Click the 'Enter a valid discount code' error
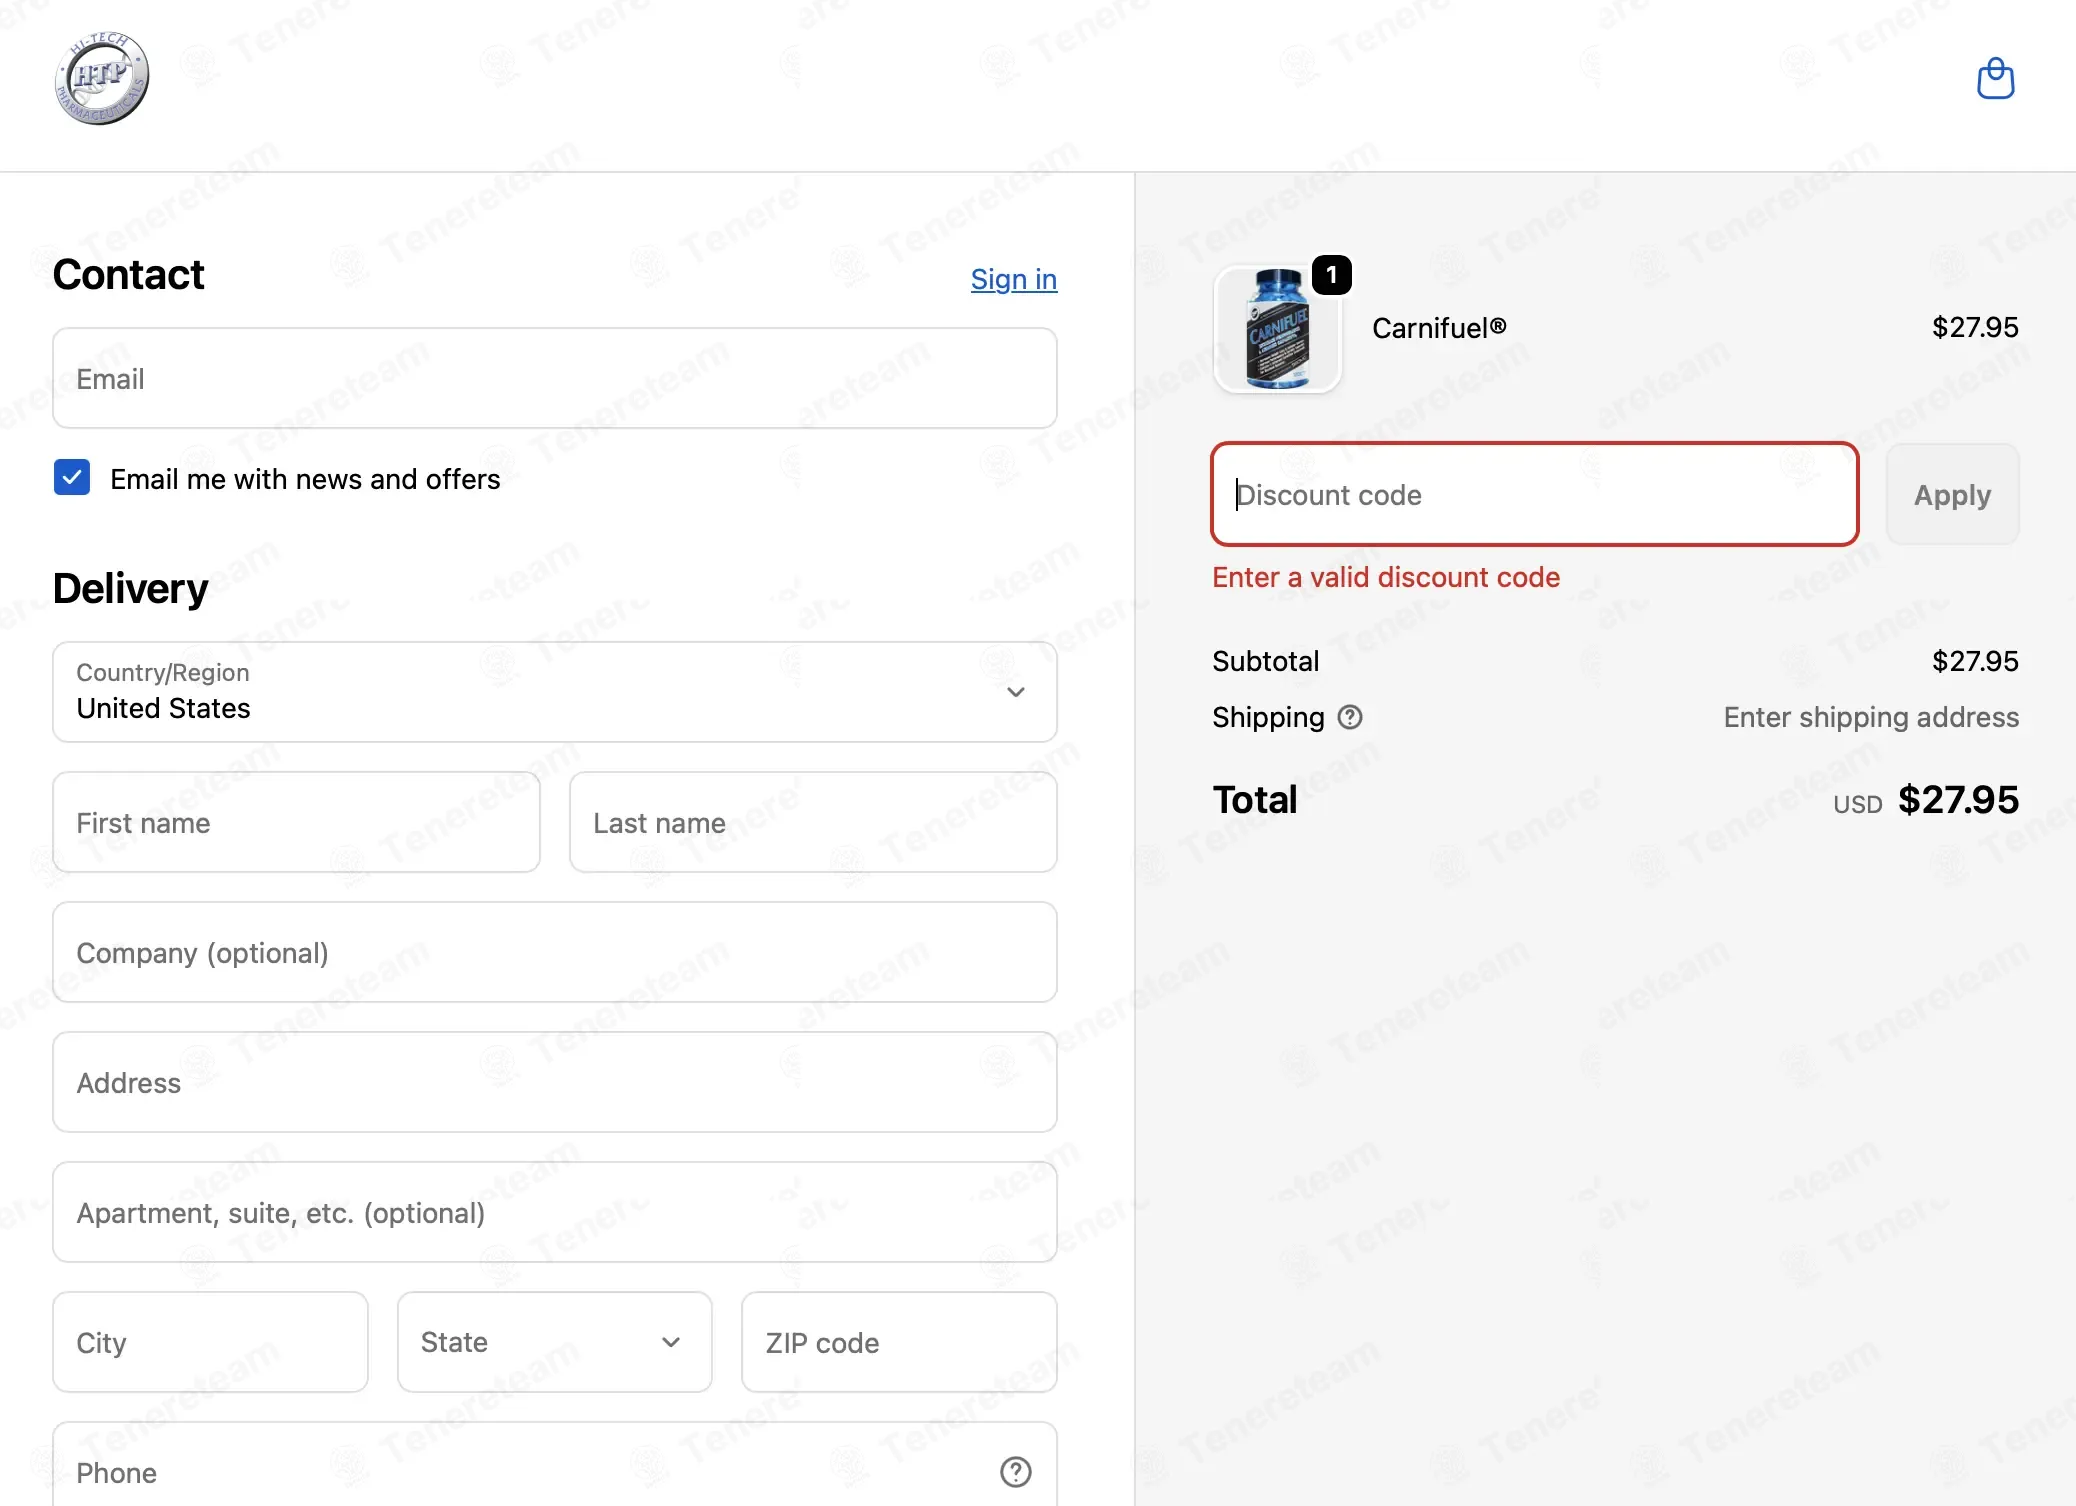The height and width of the screenshot is (1506, 2076). tap(1386, 577)
